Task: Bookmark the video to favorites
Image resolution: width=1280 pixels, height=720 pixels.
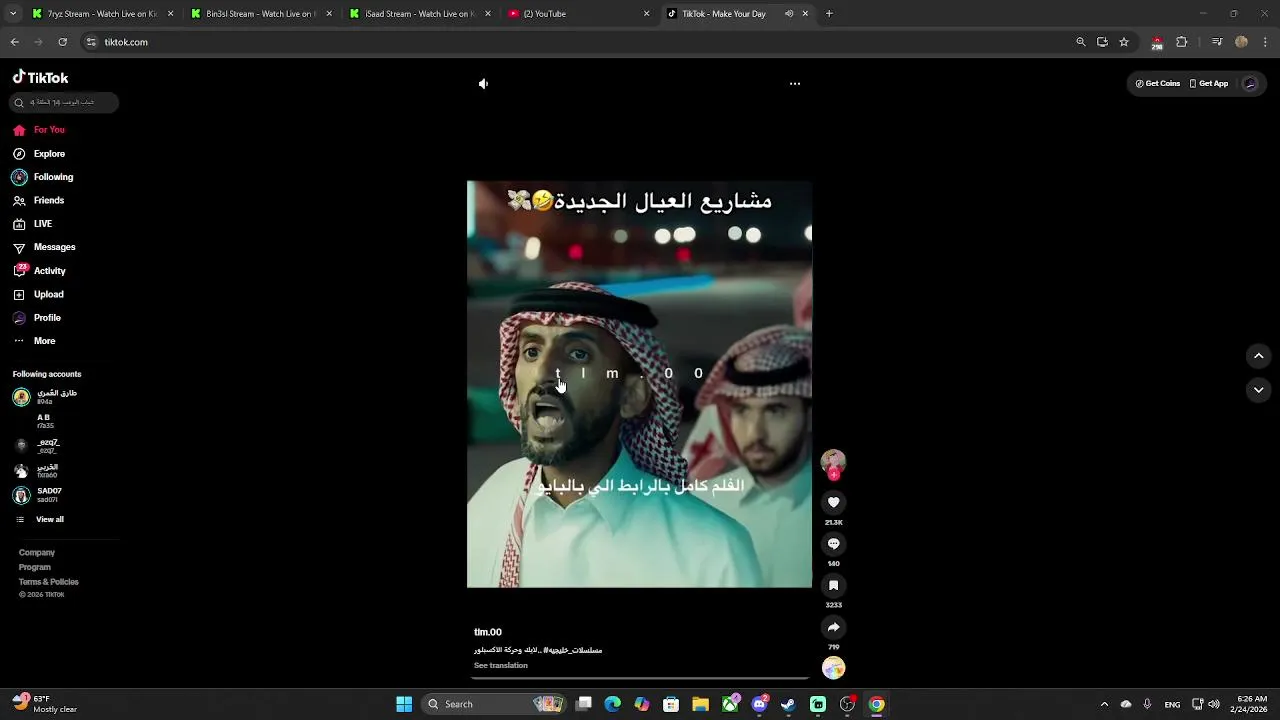Action: click(833, 586)
